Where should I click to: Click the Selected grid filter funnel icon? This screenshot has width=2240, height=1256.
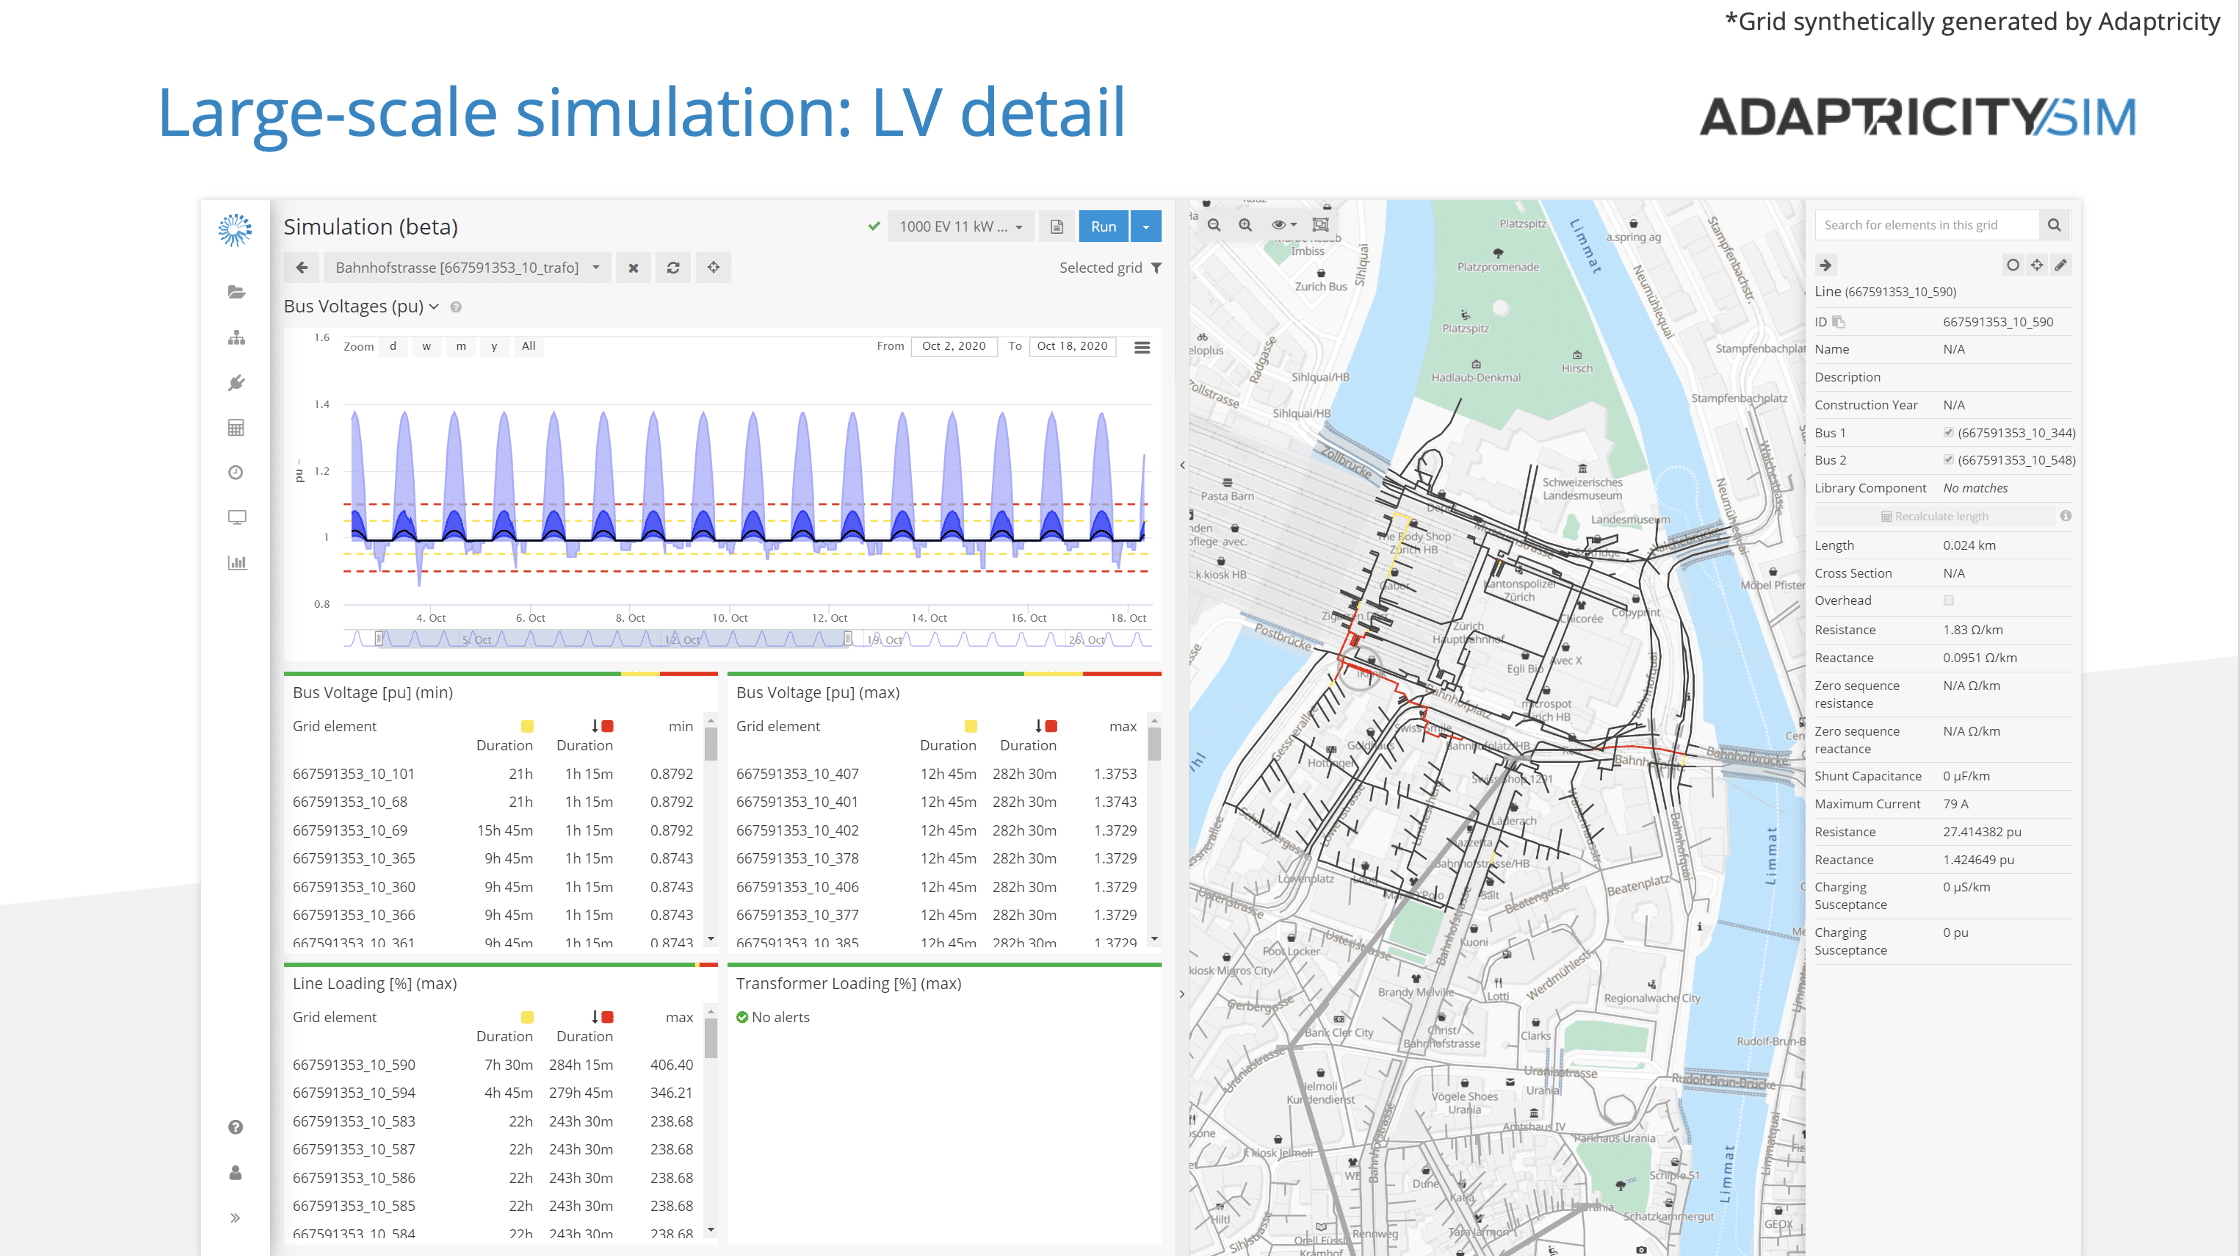point(1156,268)
